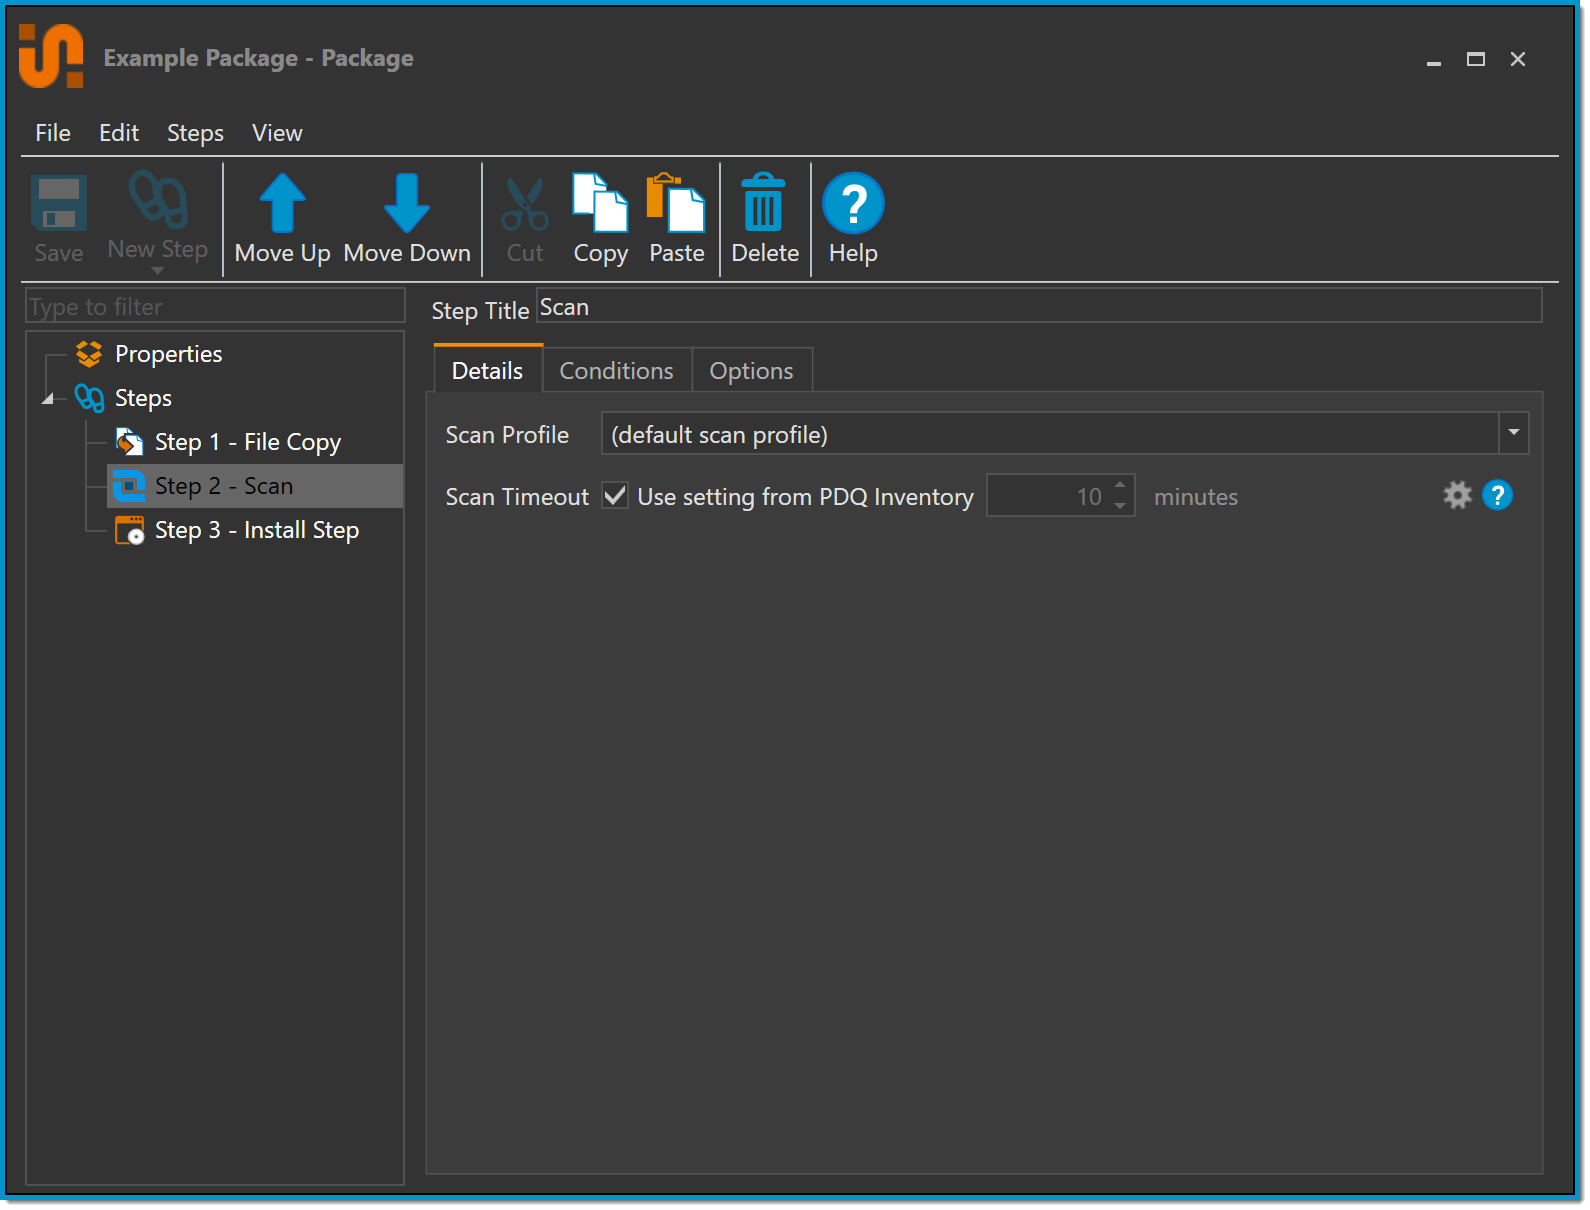Select Step 1 - File Copy
The image size is (1590, 1210).
coord(248,442)
